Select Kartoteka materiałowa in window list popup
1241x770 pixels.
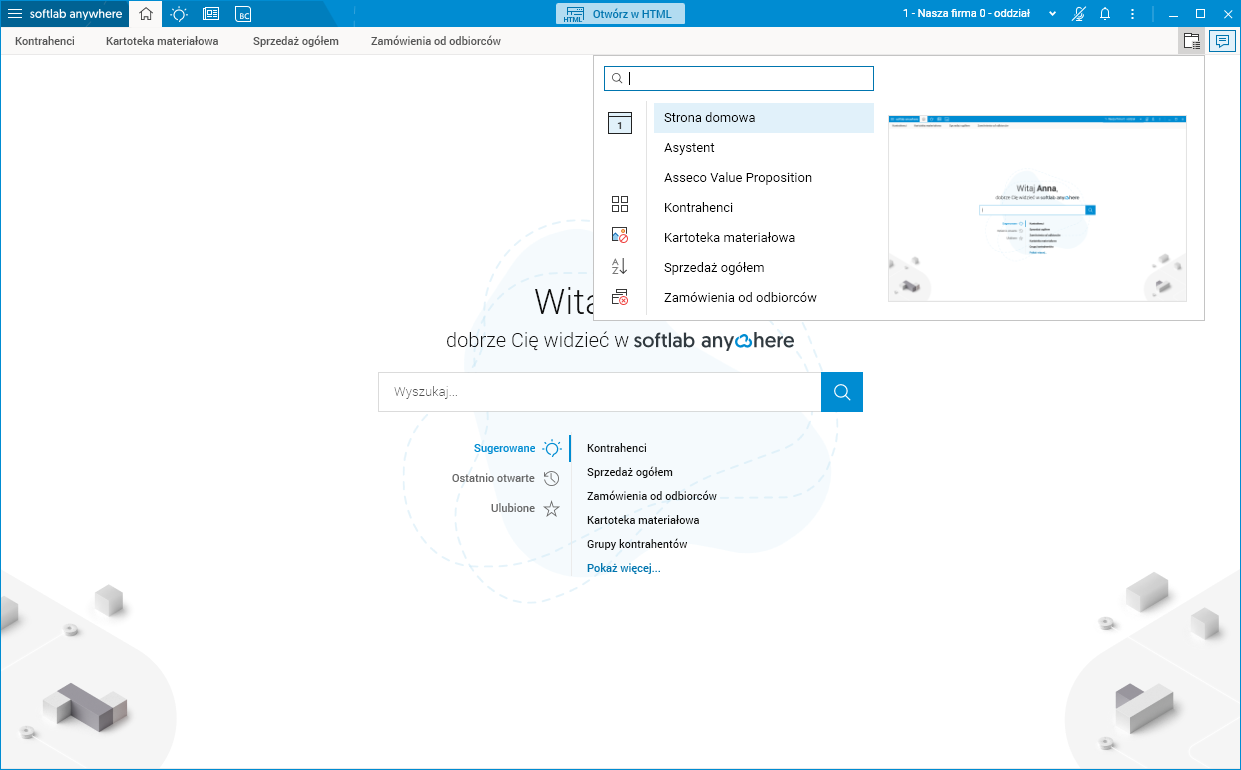point(764,238)
